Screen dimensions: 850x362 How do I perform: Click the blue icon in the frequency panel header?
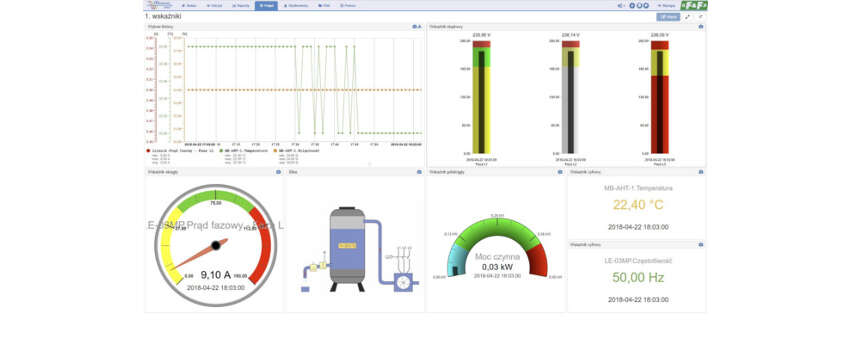point(700,244)
